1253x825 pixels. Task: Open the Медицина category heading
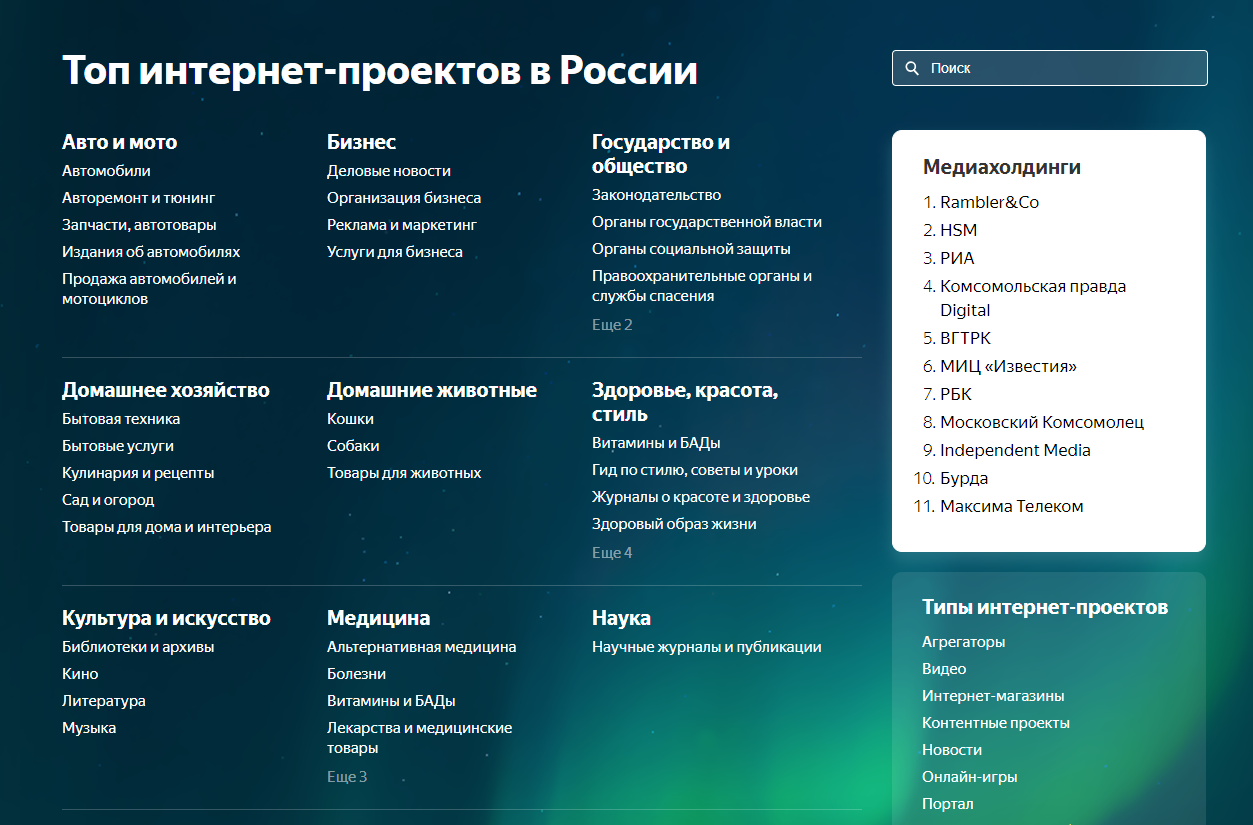[x=378, y=618]
